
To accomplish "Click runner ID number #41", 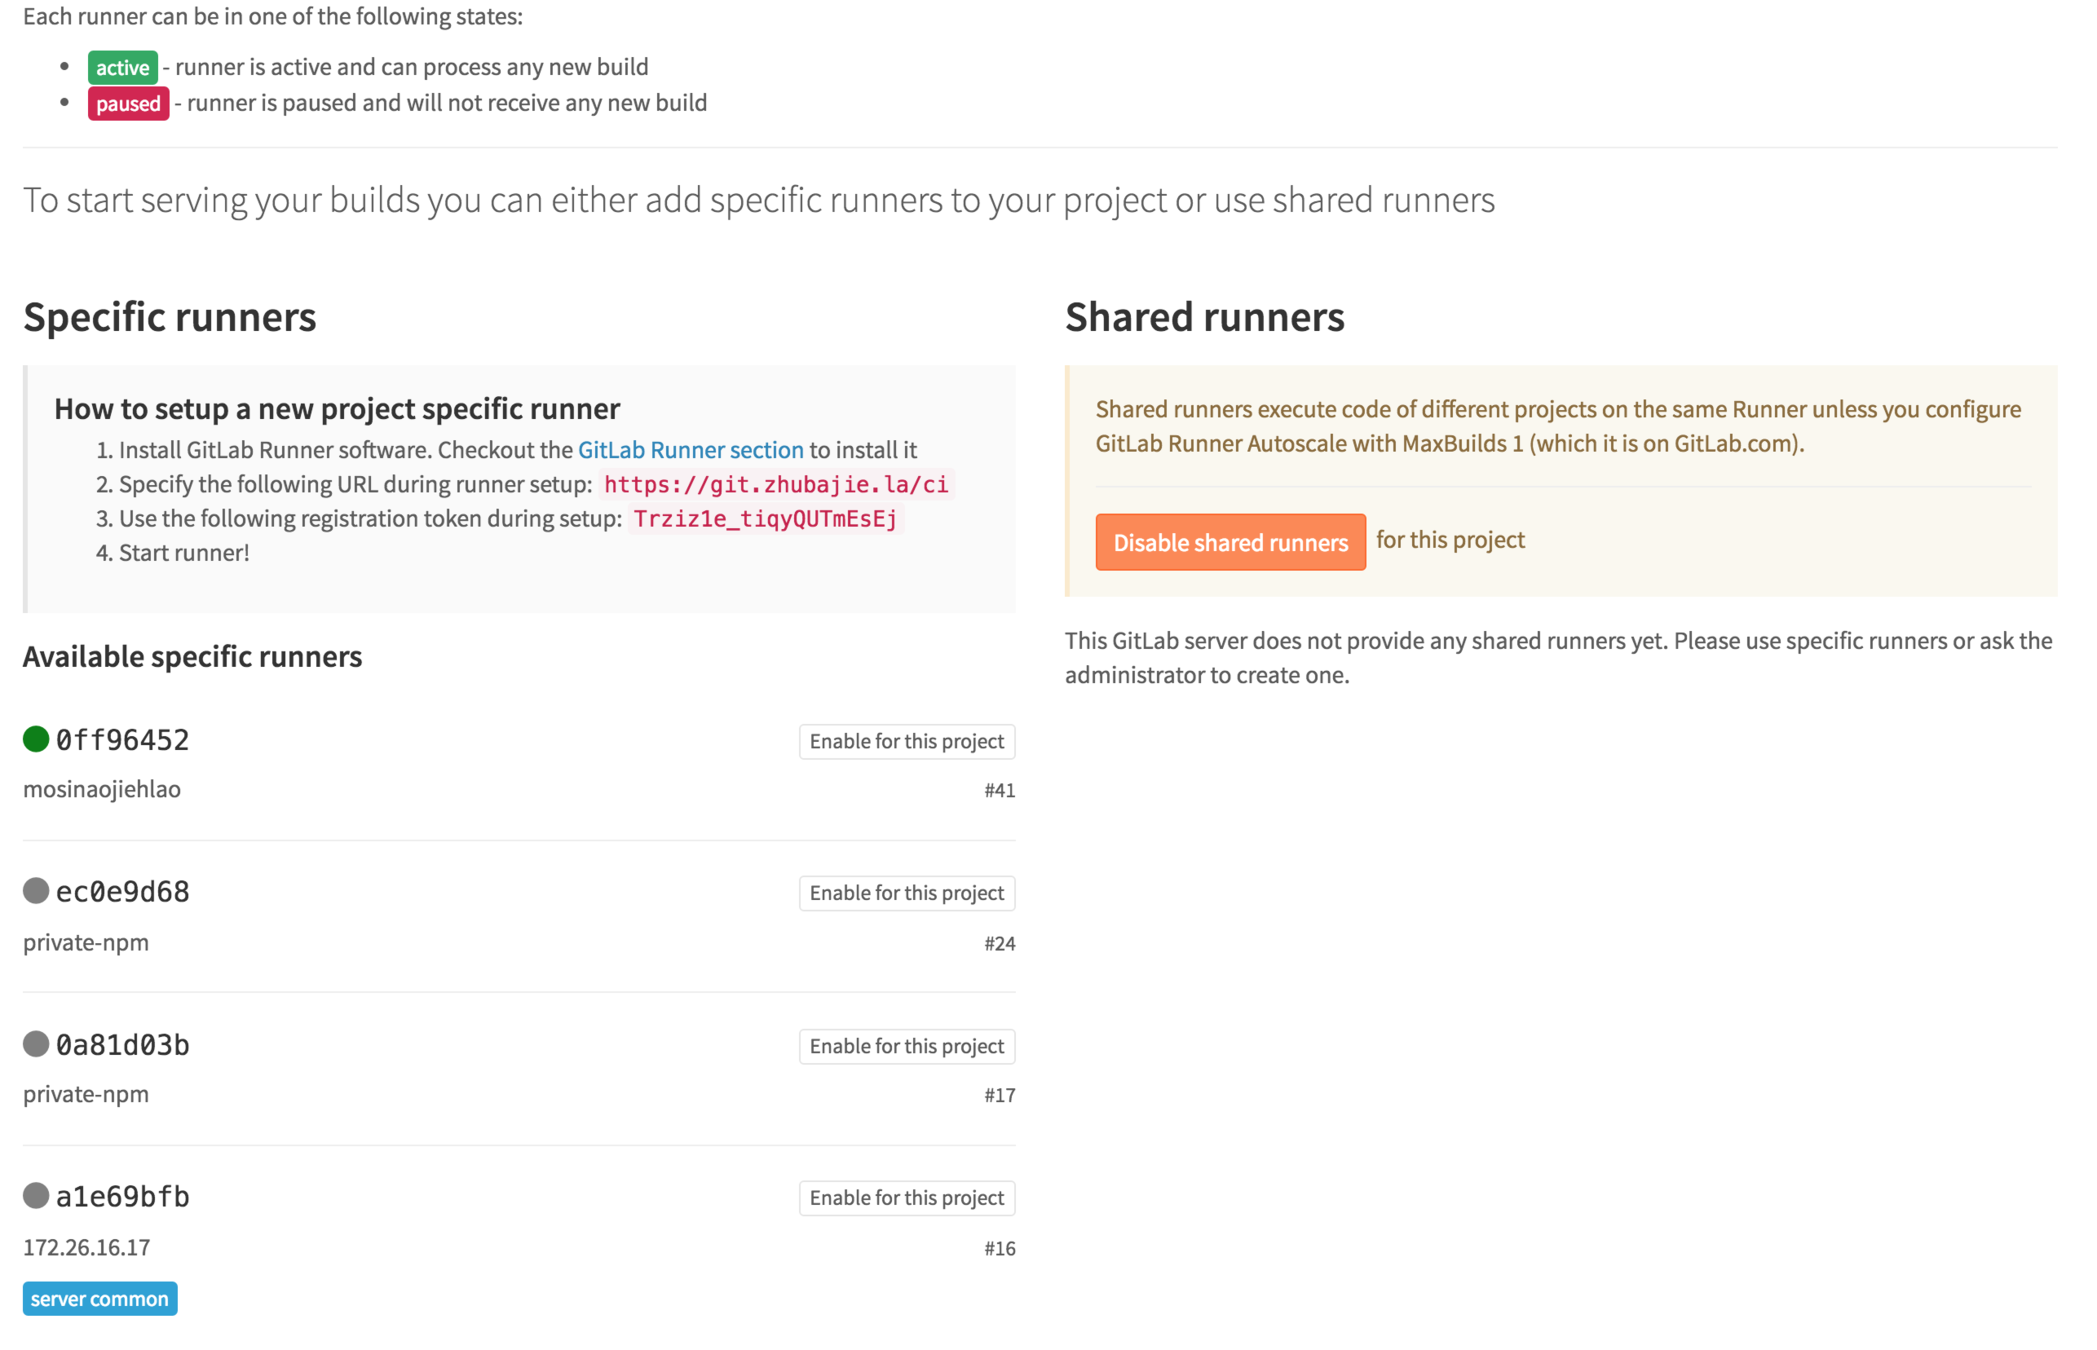I will [999, 790].
